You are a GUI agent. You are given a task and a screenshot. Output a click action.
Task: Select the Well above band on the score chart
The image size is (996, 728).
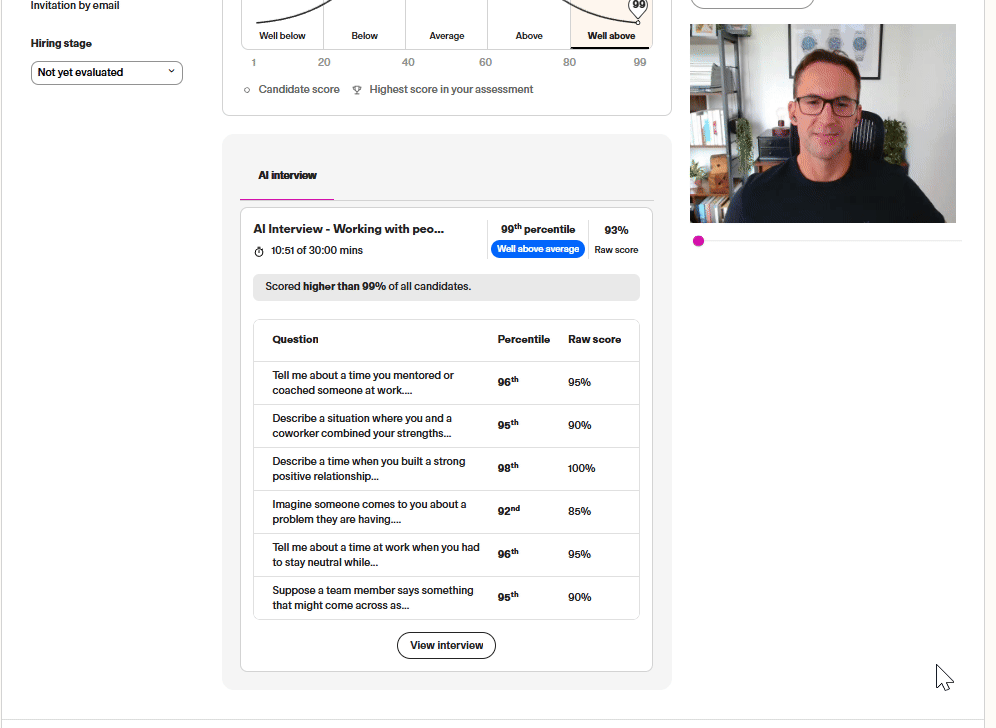611,35
